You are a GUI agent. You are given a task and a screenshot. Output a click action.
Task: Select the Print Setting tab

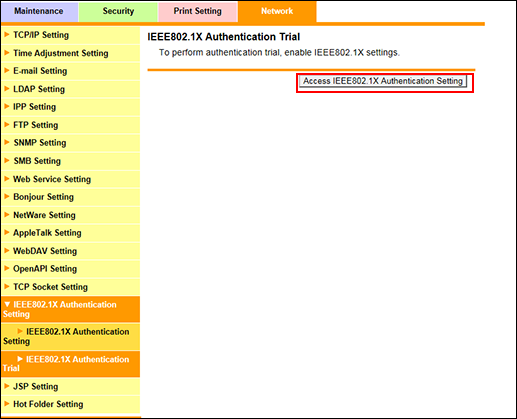coord(198,12)
